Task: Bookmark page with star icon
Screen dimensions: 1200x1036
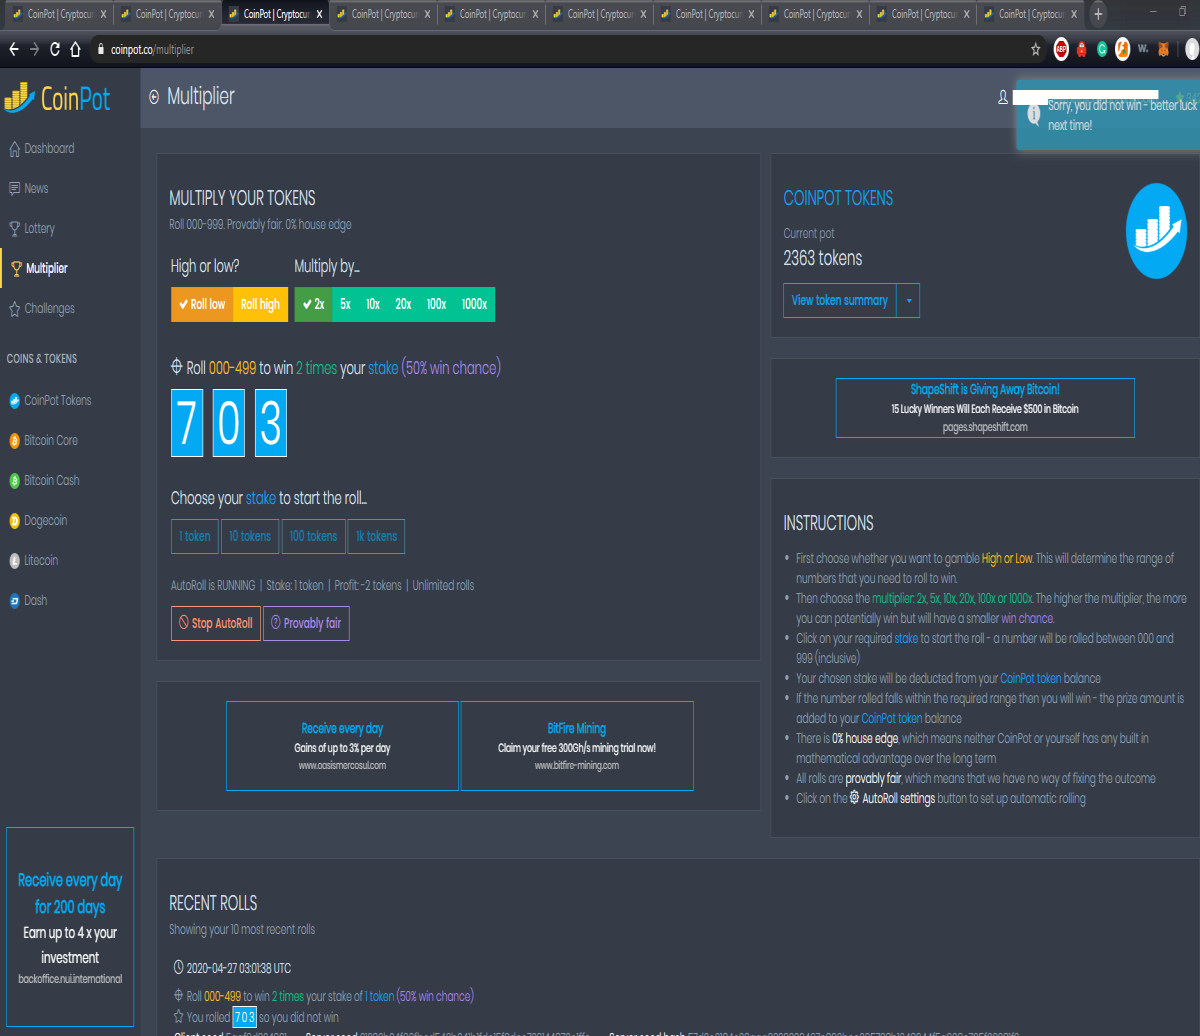Action: [1035, 49]
